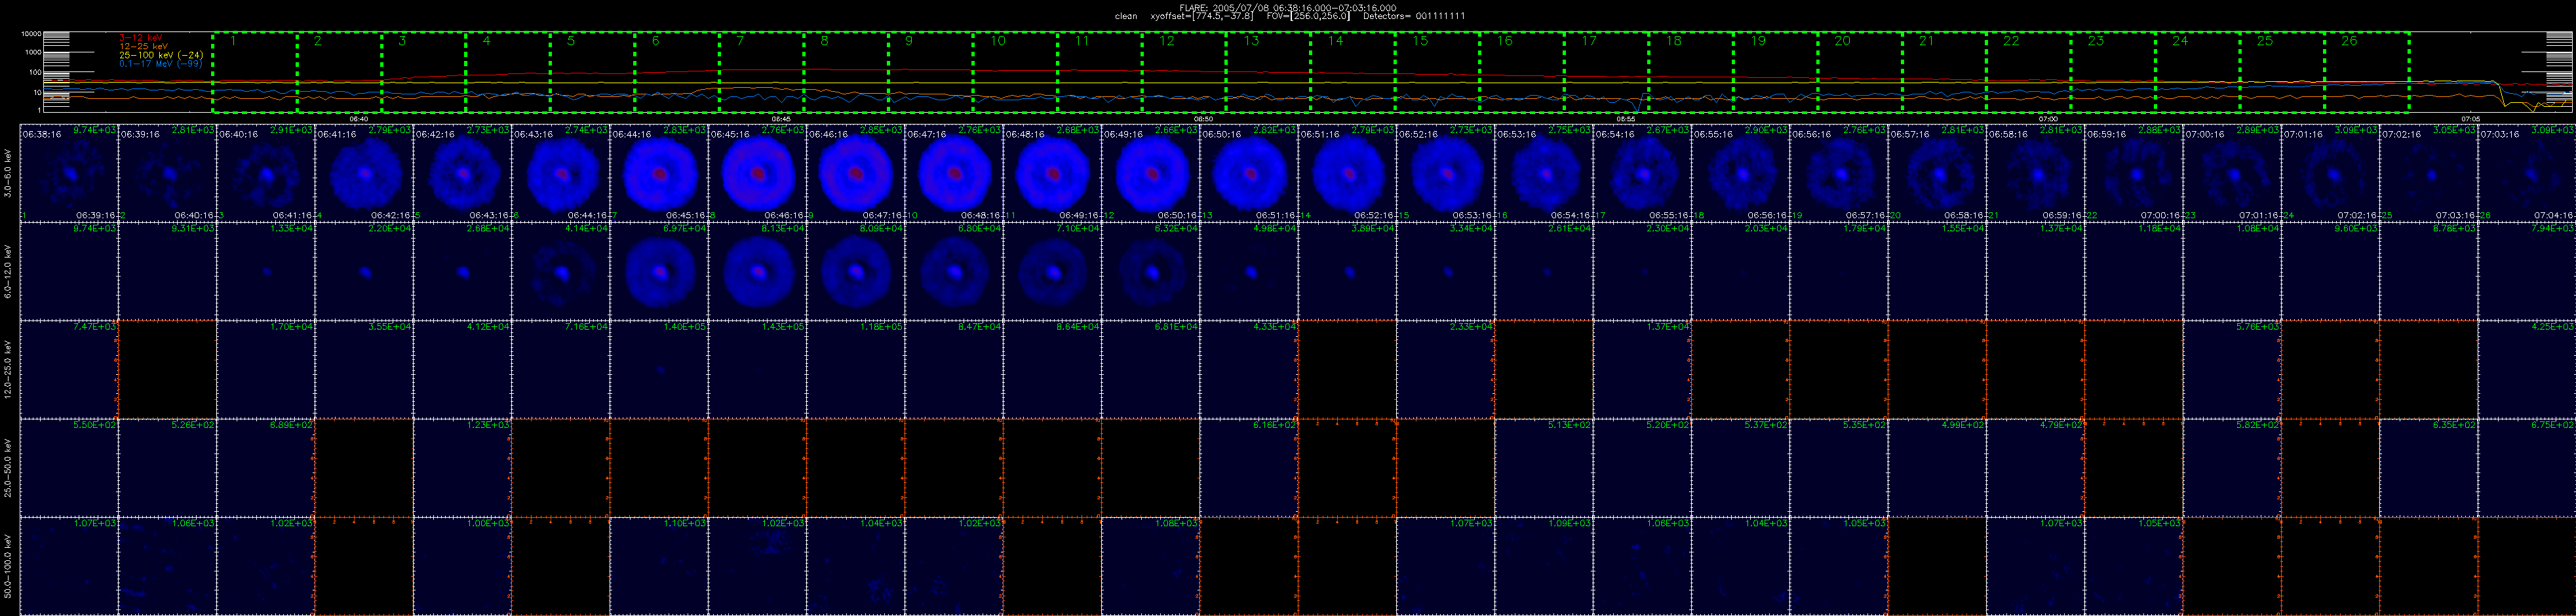Click the 6.0-12.0 keV row label
The image size is (2576, 616).
8,271
